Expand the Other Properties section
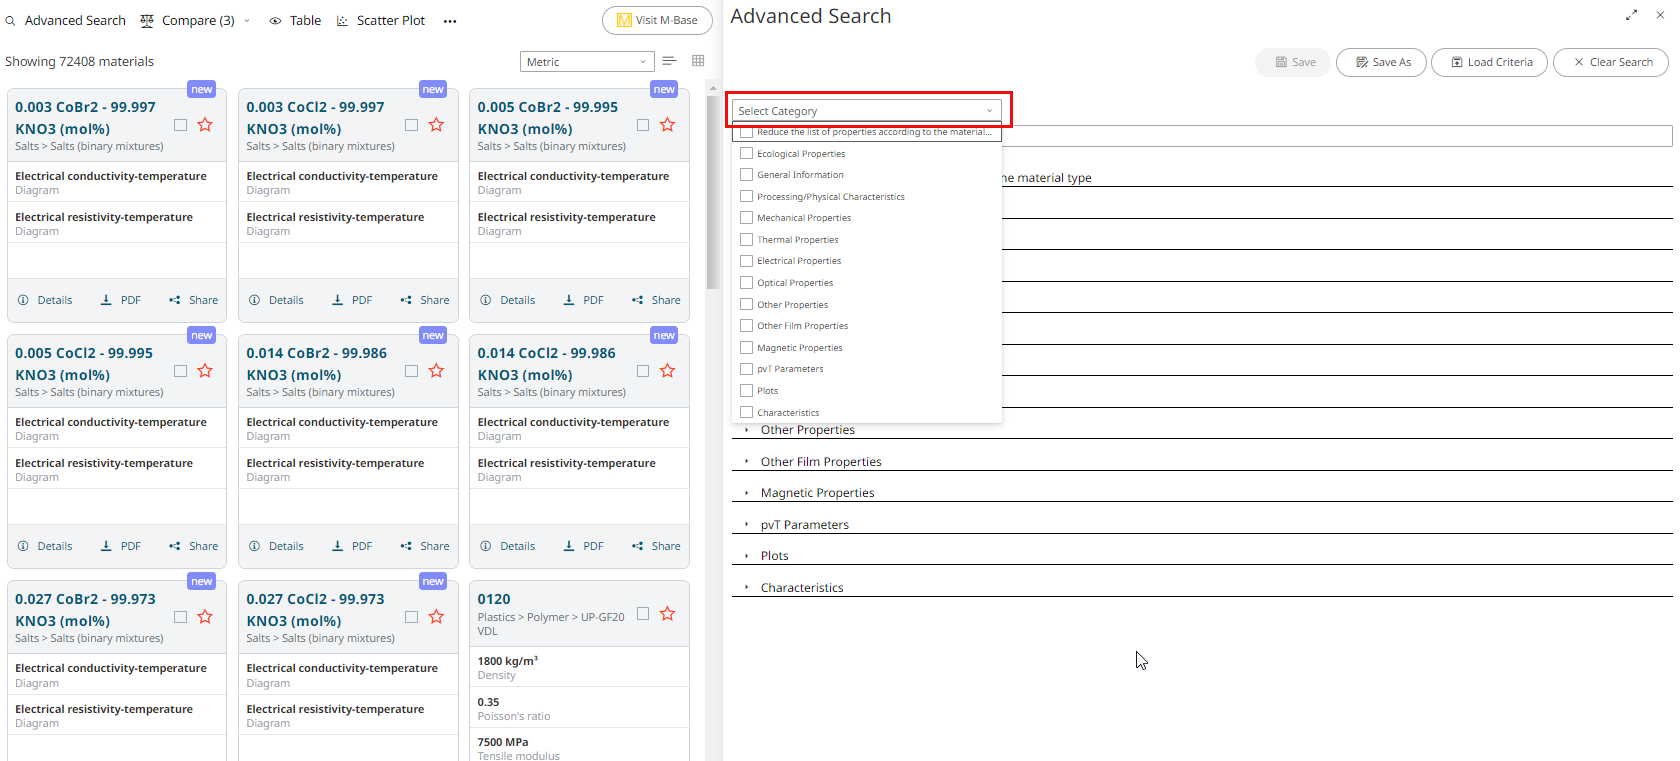Screen dimensions: 1680x761 coord(746,430)
